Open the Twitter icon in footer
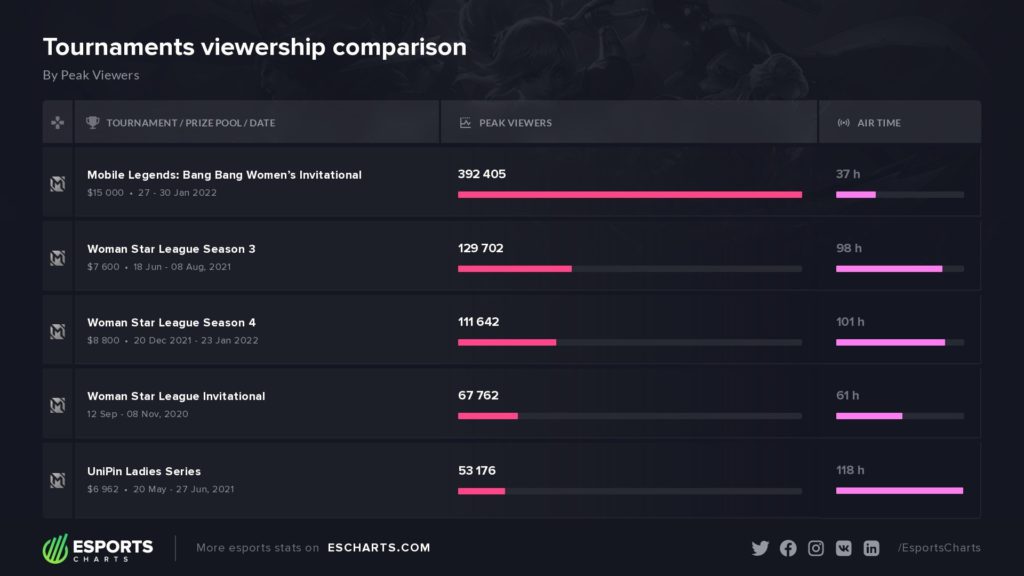 (x=760, y=548)
